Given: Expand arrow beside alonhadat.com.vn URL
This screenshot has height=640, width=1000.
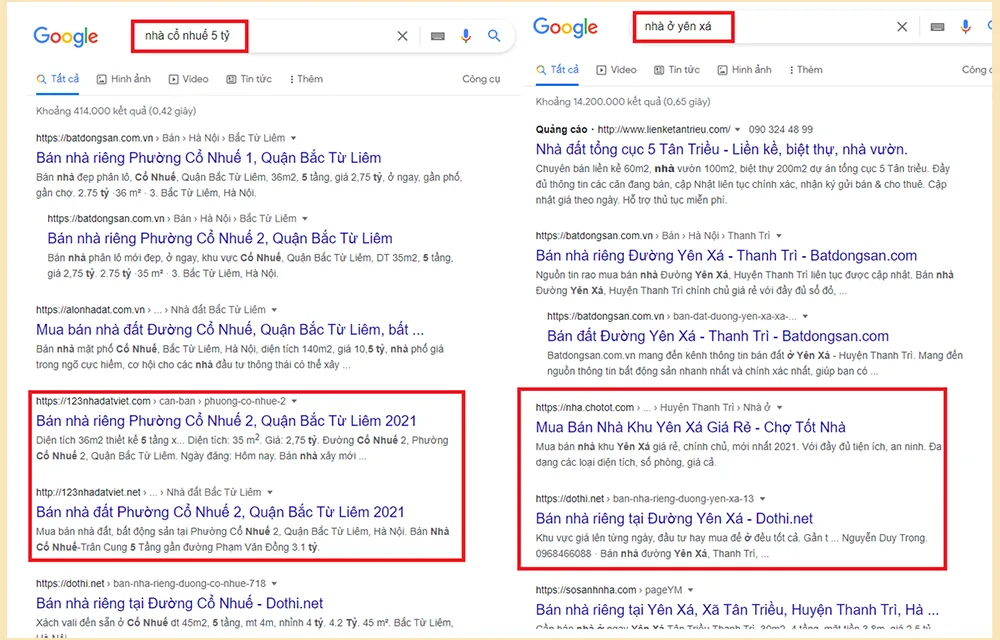Looking at the screenshot, I should coord(274,310).
